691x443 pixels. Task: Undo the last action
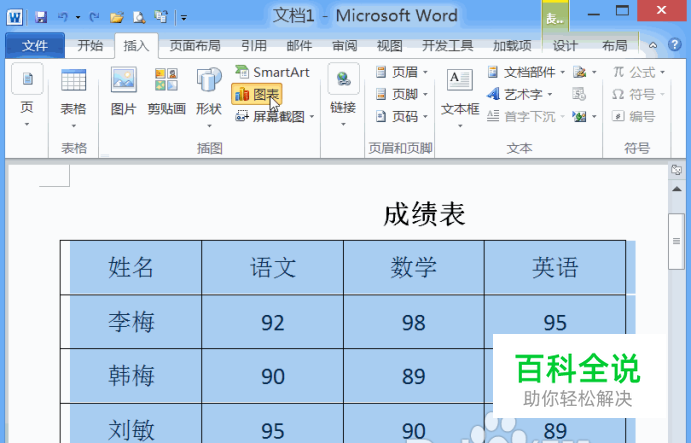(x=63, y=17)
